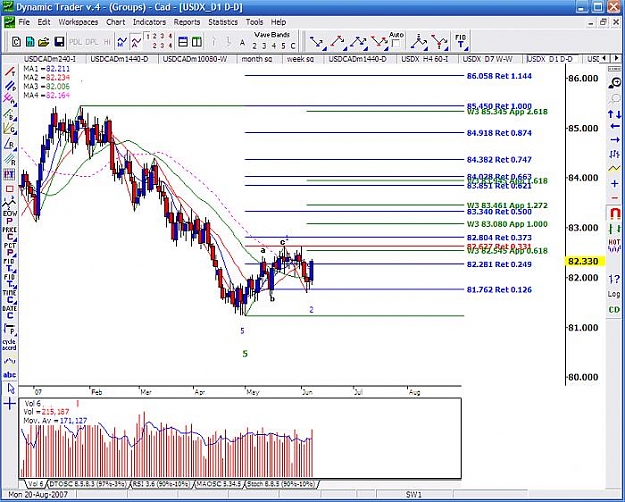Select the parallel lines P tool

click(10, 85)
